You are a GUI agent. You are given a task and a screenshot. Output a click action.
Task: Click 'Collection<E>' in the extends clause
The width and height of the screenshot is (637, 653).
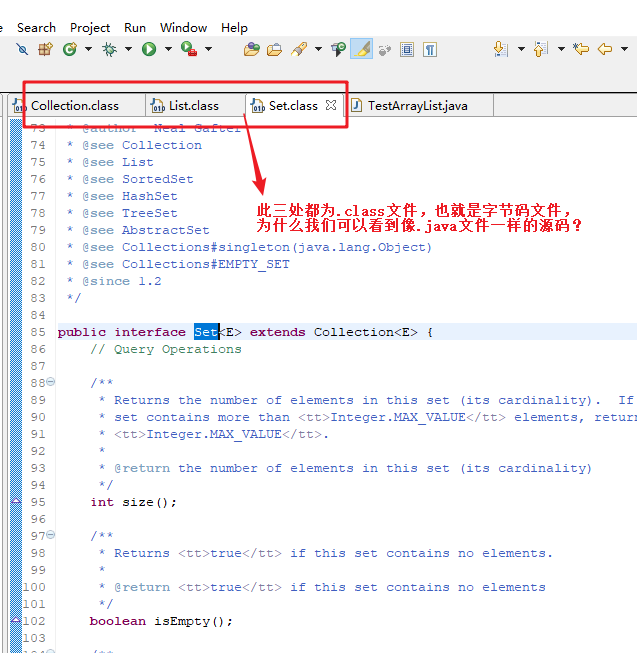coord(366,332)
